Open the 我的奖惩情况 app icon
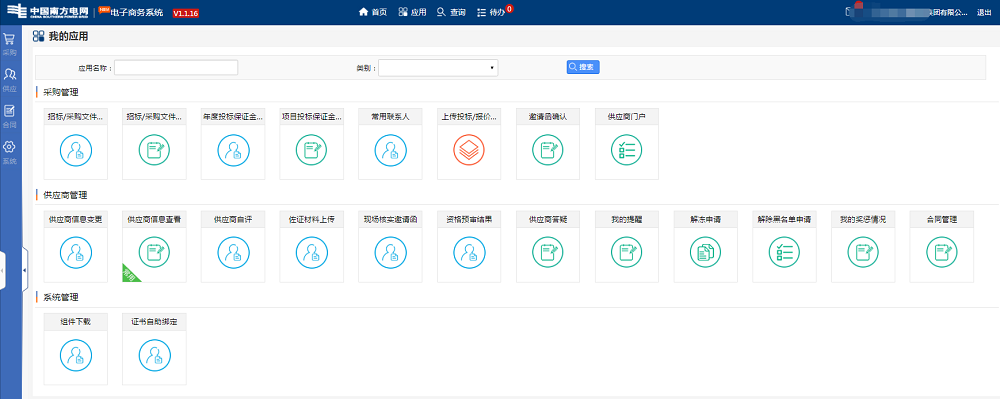The image size is (1000, 399). pyautogui.click(x=863, y=252)
